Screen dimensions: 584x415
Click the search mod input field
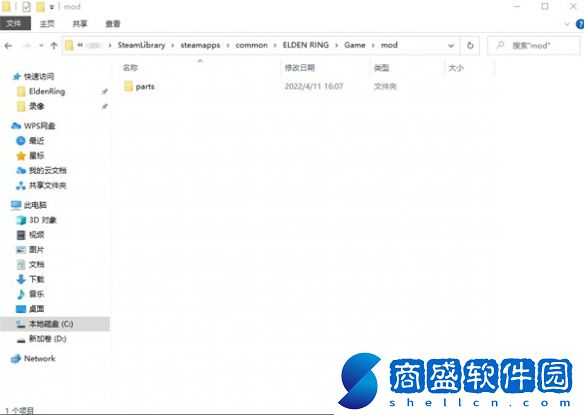point(533,45)
